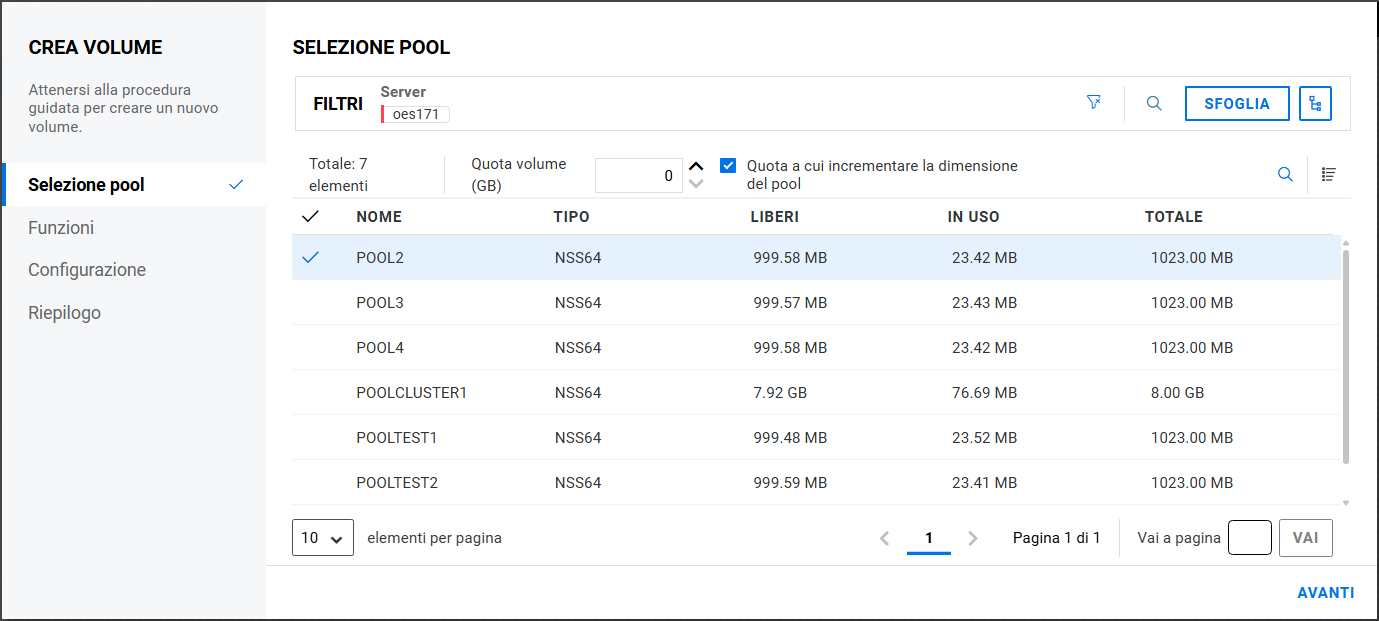Increase volume quota with the up arrow
1379x621 pixels.
697,167
